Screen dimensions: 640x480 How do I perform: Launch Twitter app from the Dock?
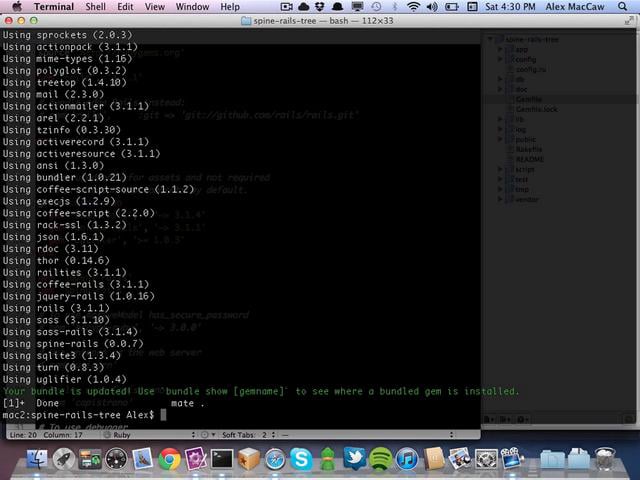pos(354,458)
